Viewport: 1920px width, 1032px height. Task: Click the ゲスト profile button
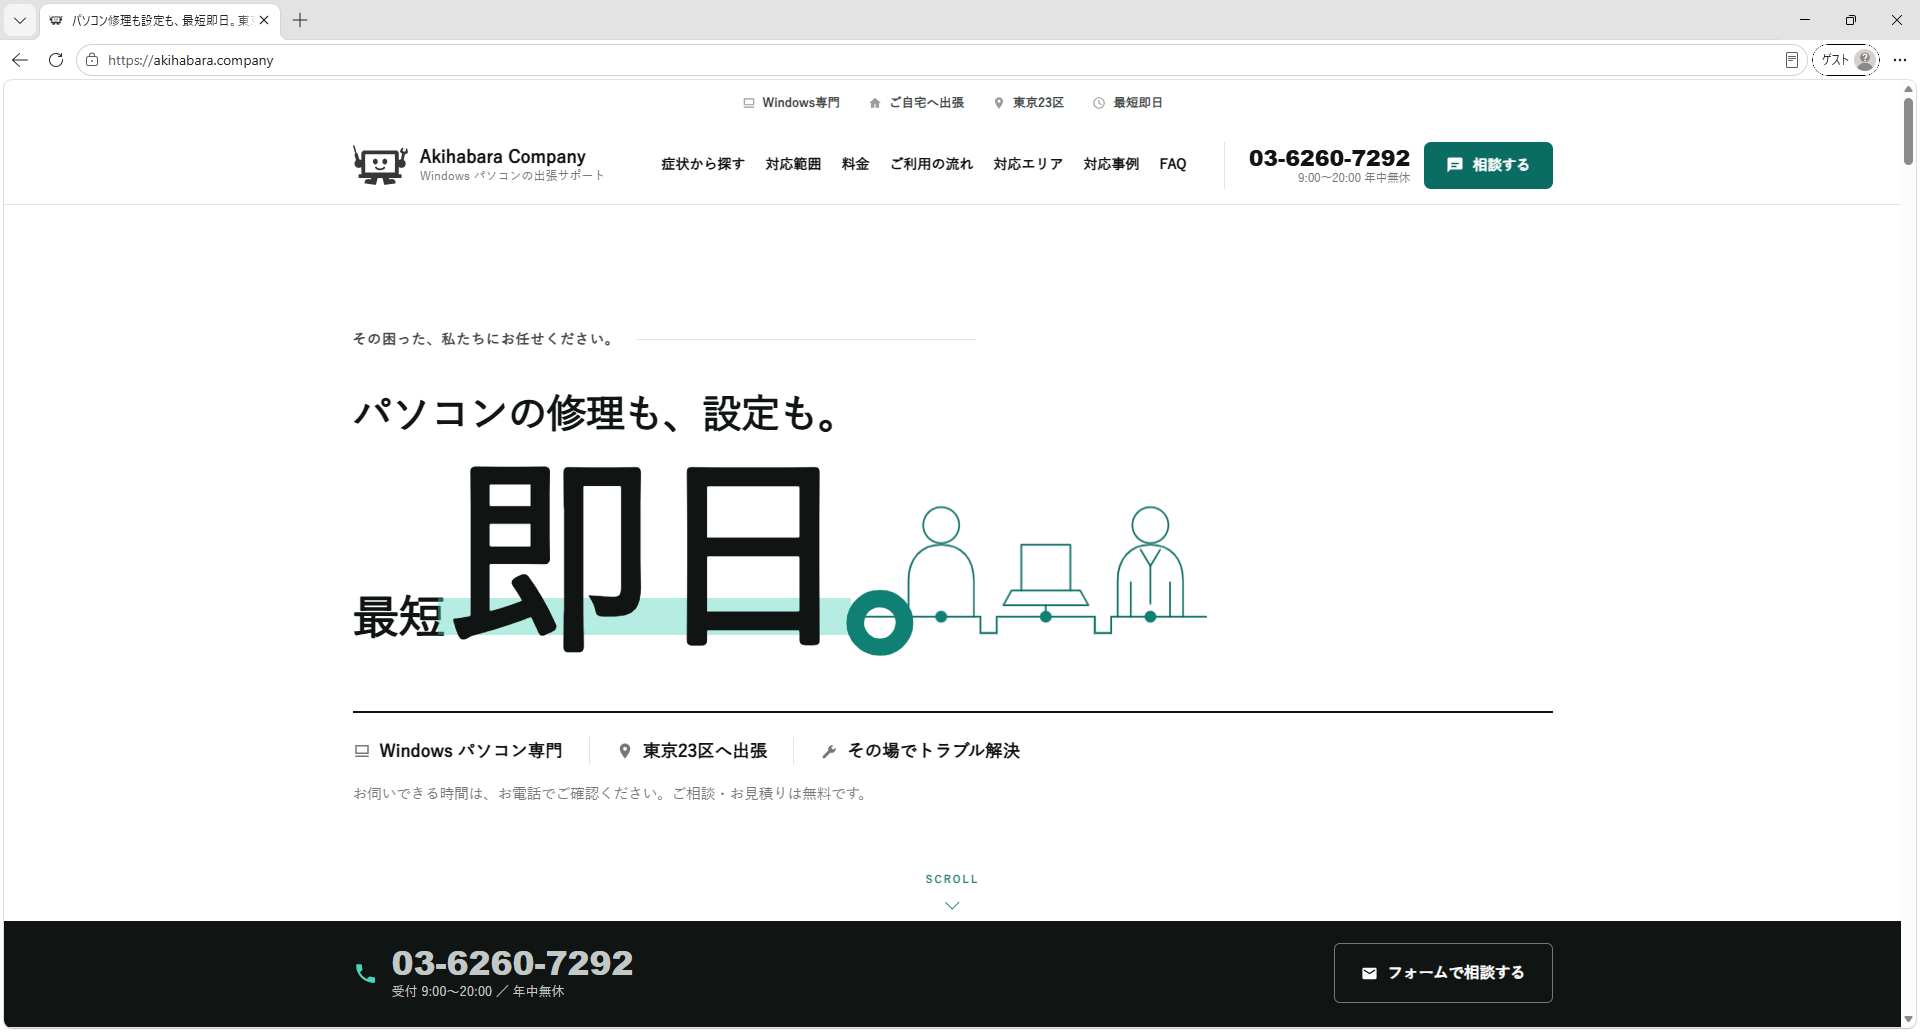pos(1846,60)
